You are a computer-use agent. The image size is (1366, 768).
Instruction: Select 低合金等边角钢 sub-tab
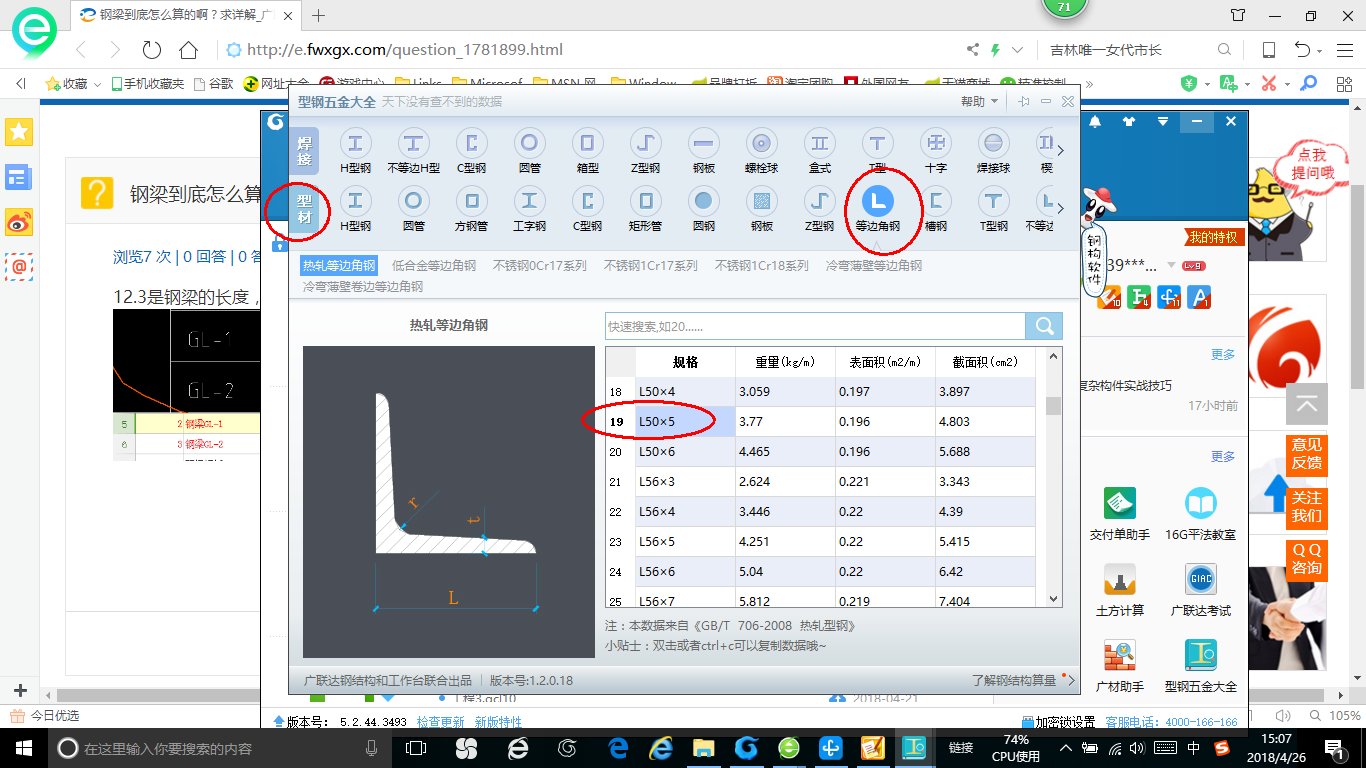[434, 266]
